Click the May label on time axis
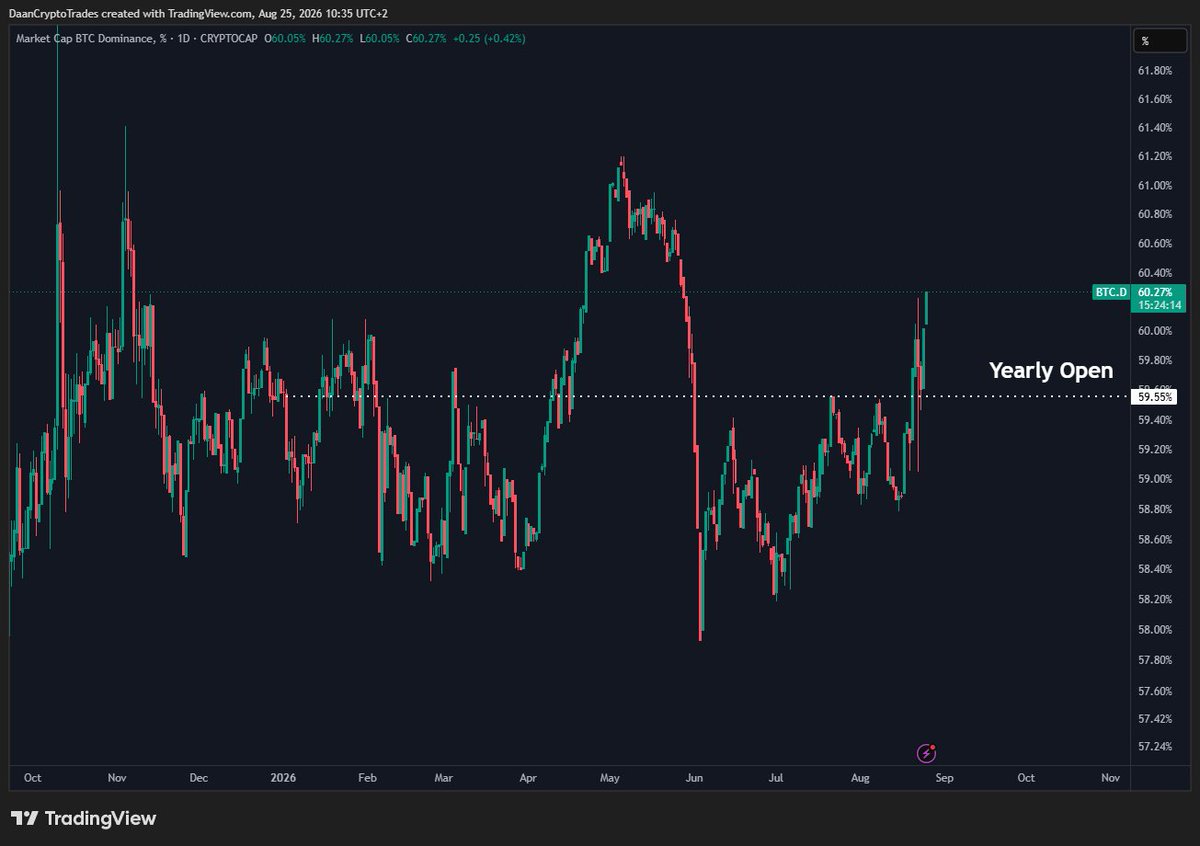Viewport: 1200px width, 846px height. [611, 777]
